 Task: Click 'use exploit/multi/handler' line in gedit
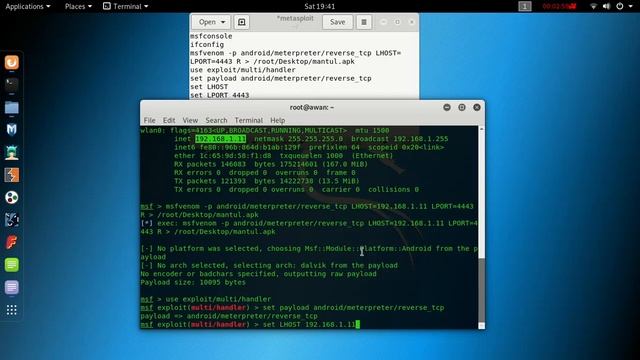[243, 70]
